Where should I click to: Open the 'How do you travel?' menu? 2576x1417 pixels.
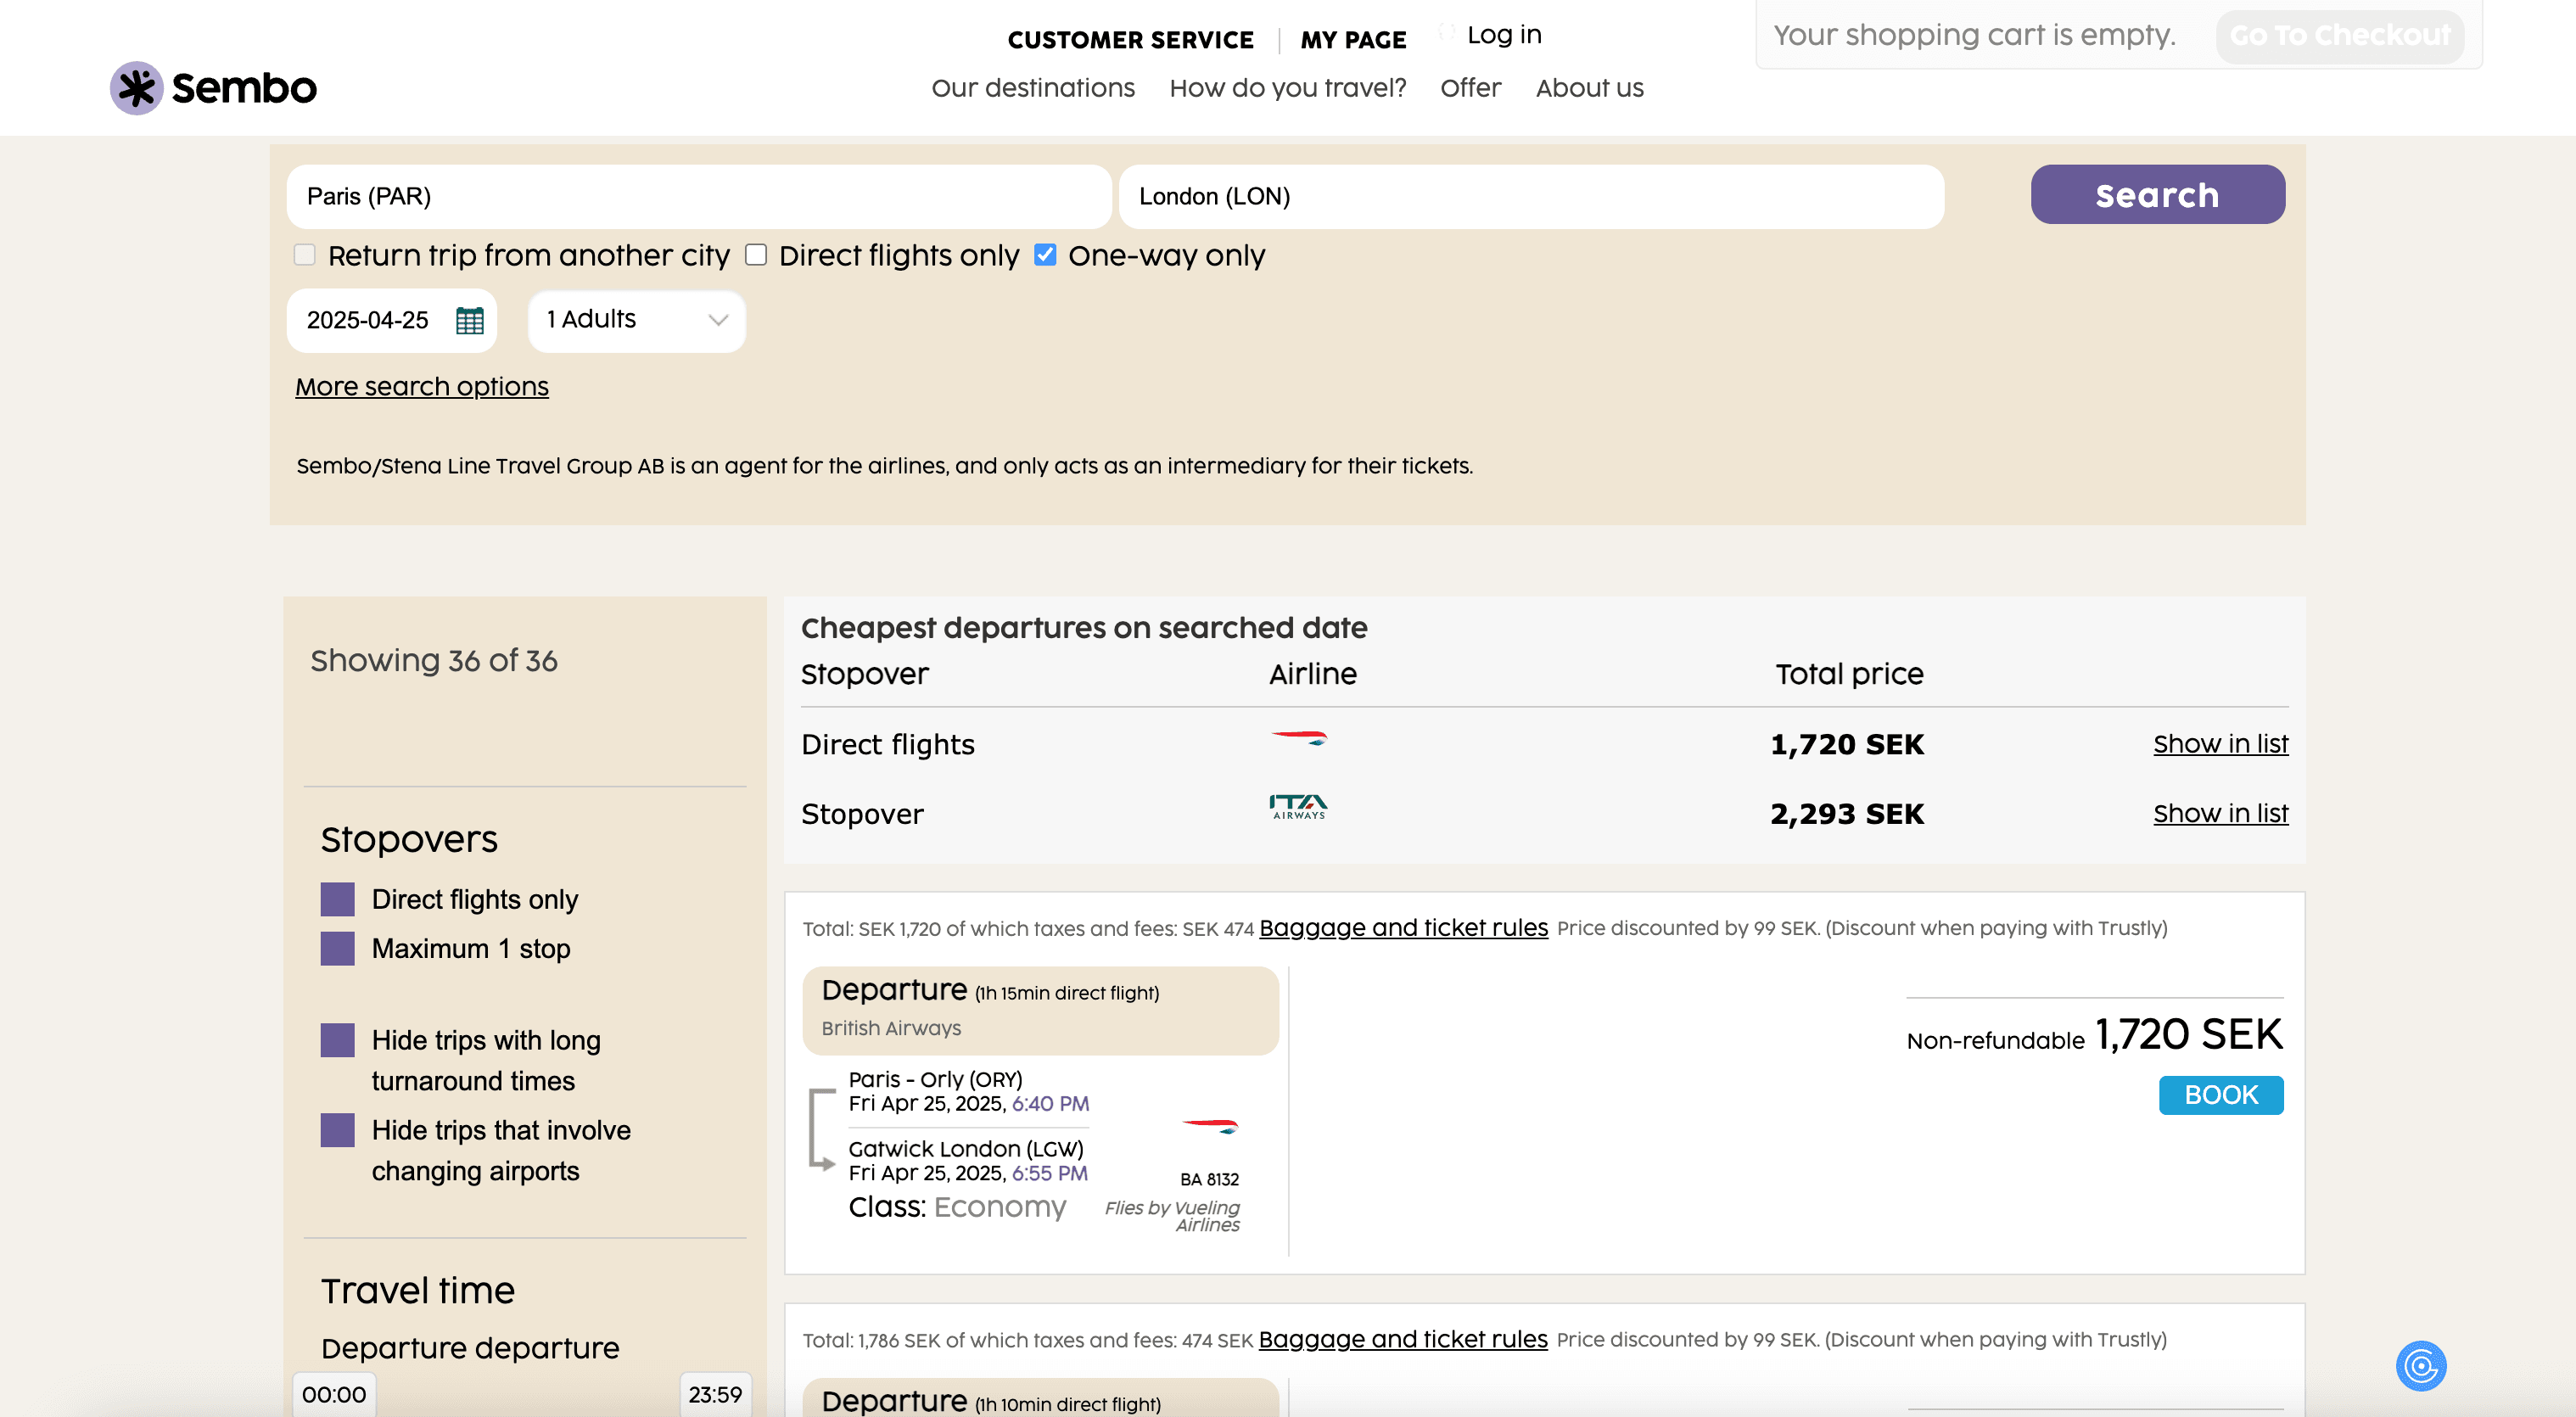point(1287,88)
